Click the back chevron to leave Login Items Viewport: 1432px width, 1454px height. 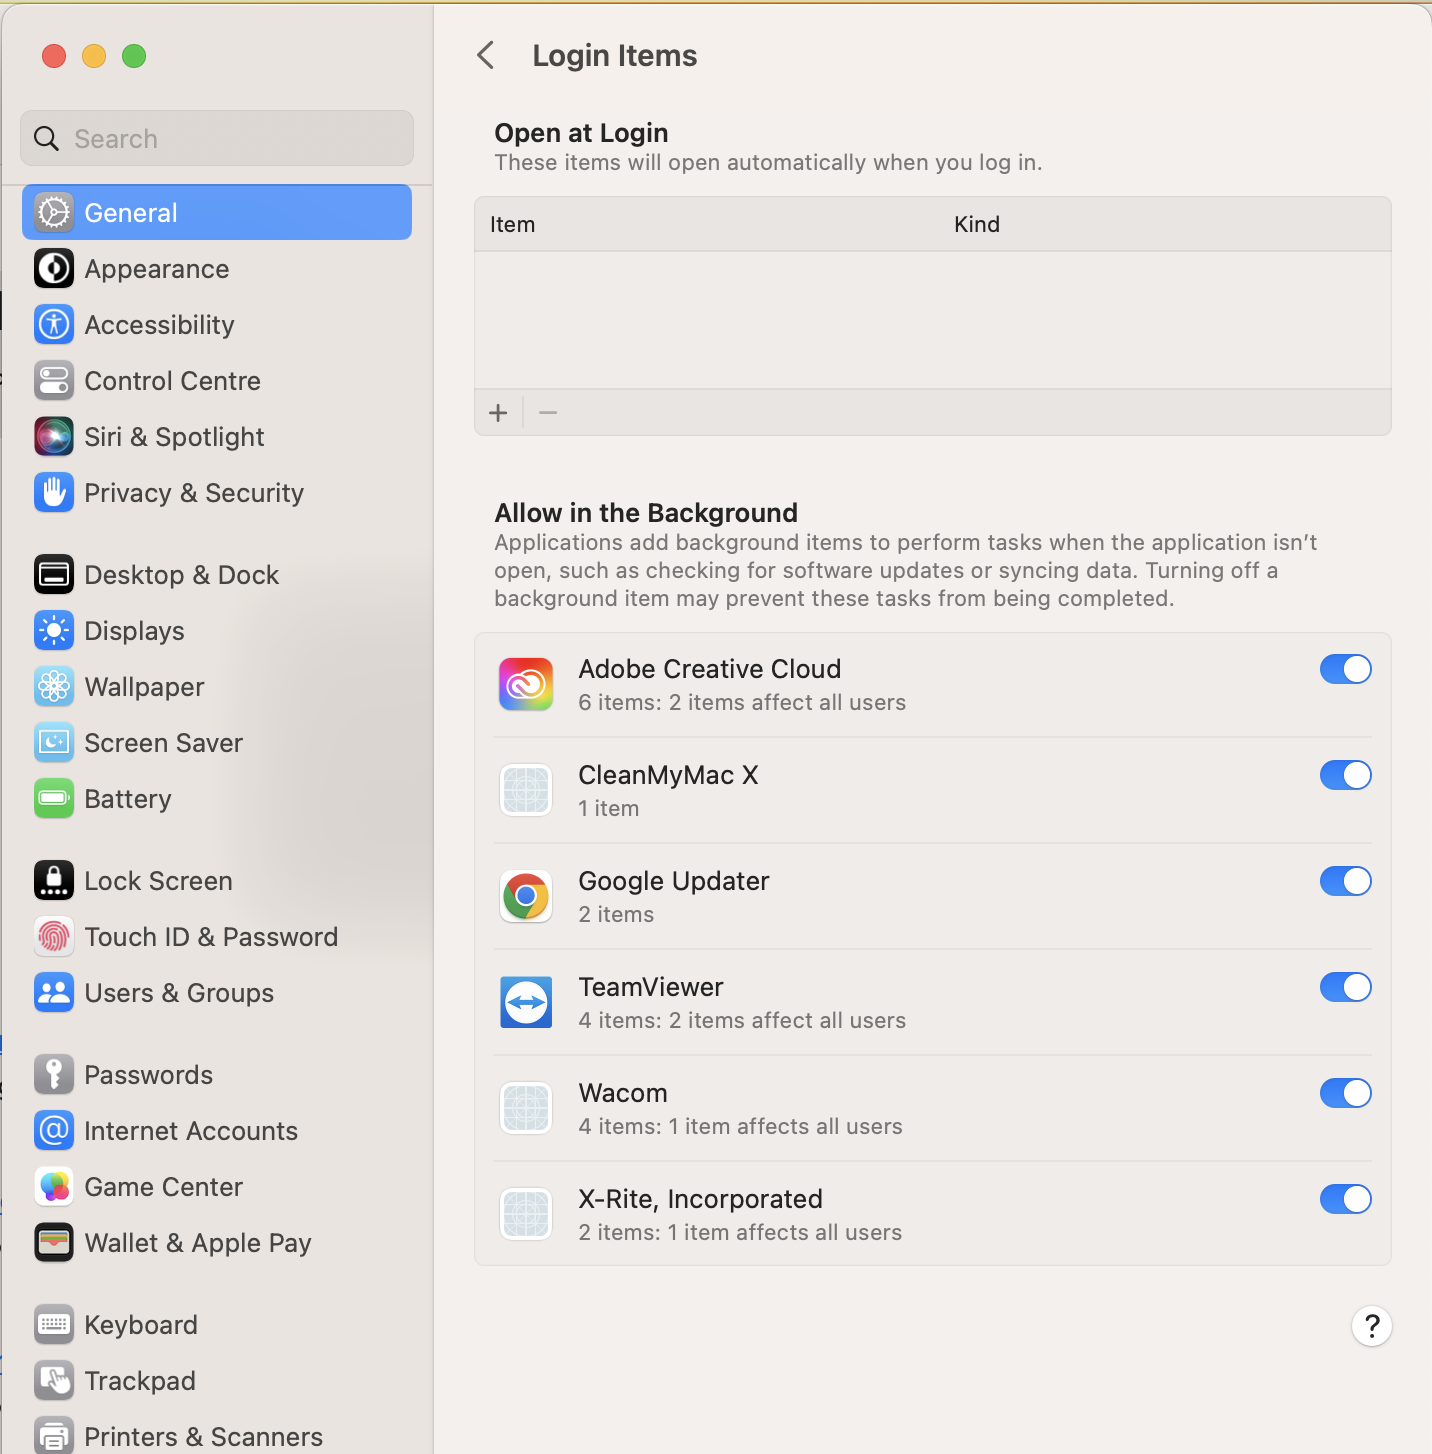click(x=486, y=55)
